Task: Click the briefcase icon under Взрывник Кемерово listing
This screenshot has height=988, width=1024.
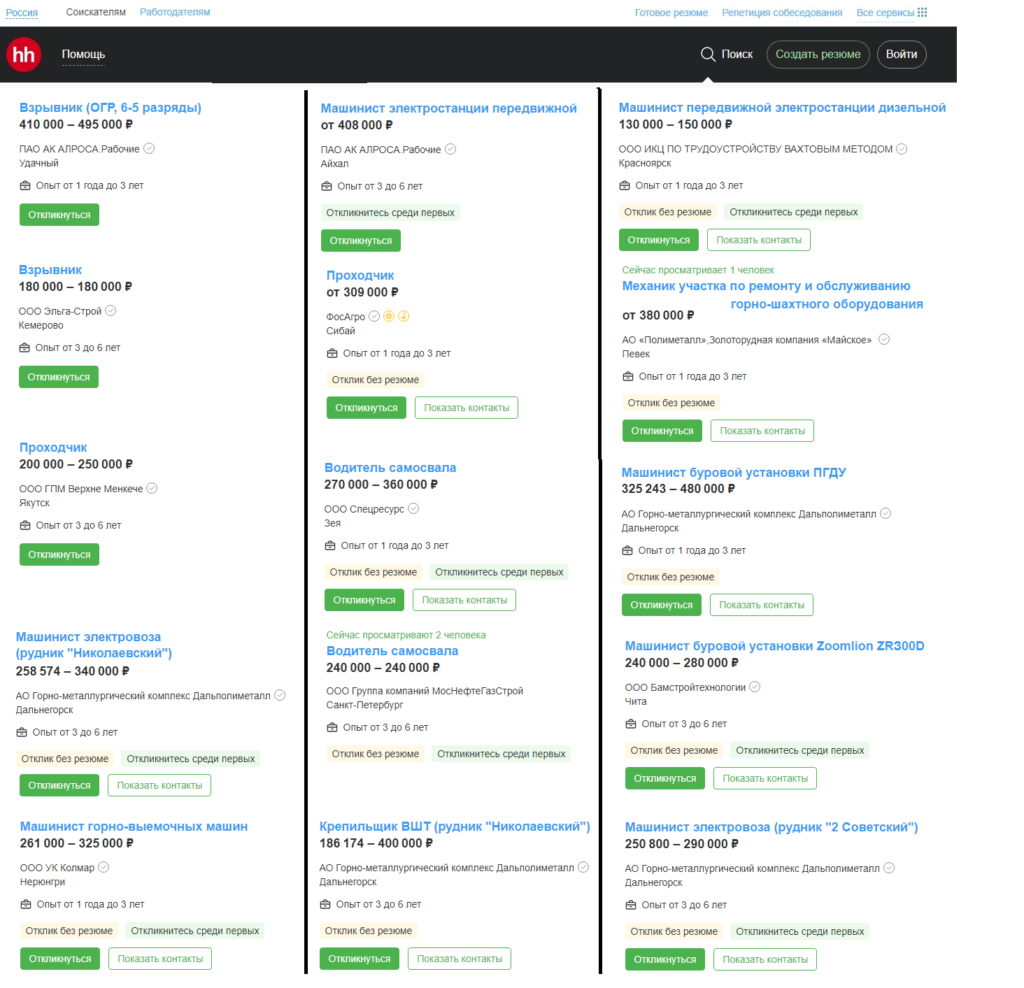Action: 25,347
